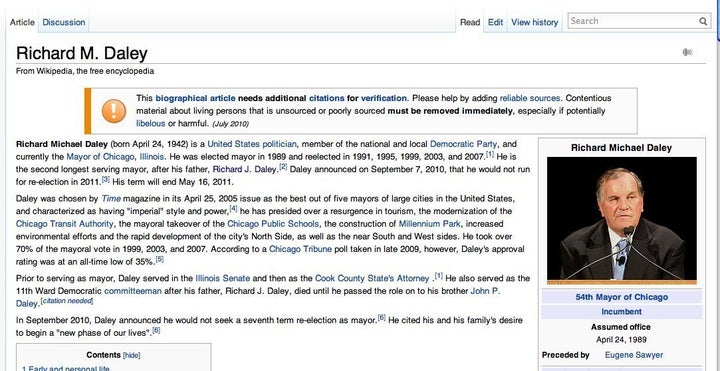
Task: Click footnote [1] after 2007
Action: pos(490,154)
